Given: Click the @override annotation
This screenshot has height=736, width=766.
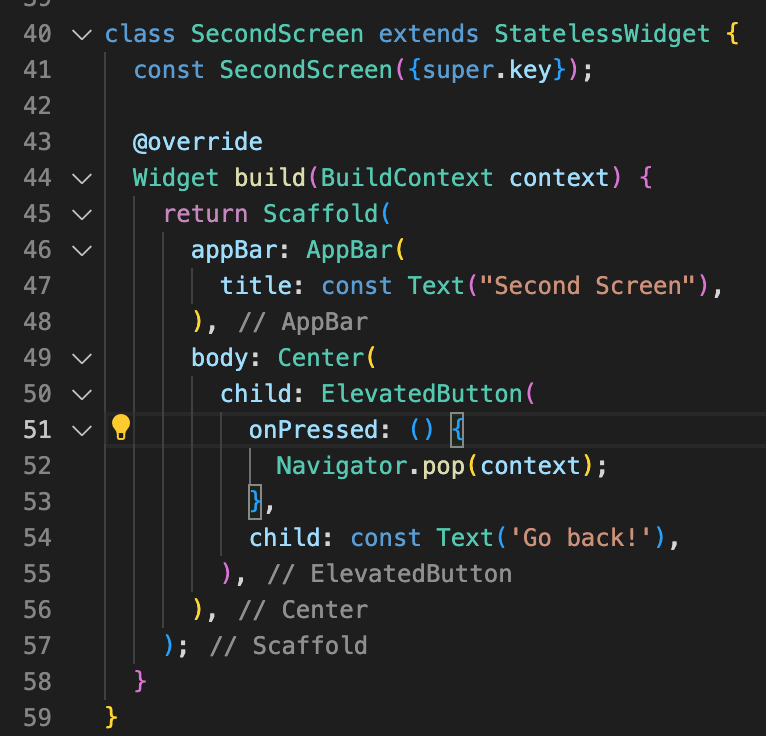Looking at the screenshot, I should click(x=197, y=142).
